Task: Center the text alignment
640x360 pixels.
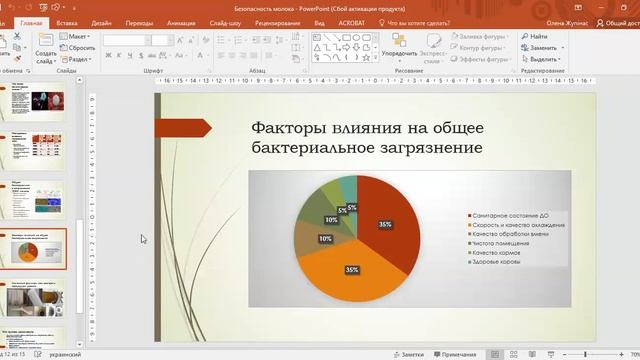Action: click(232, 55)
